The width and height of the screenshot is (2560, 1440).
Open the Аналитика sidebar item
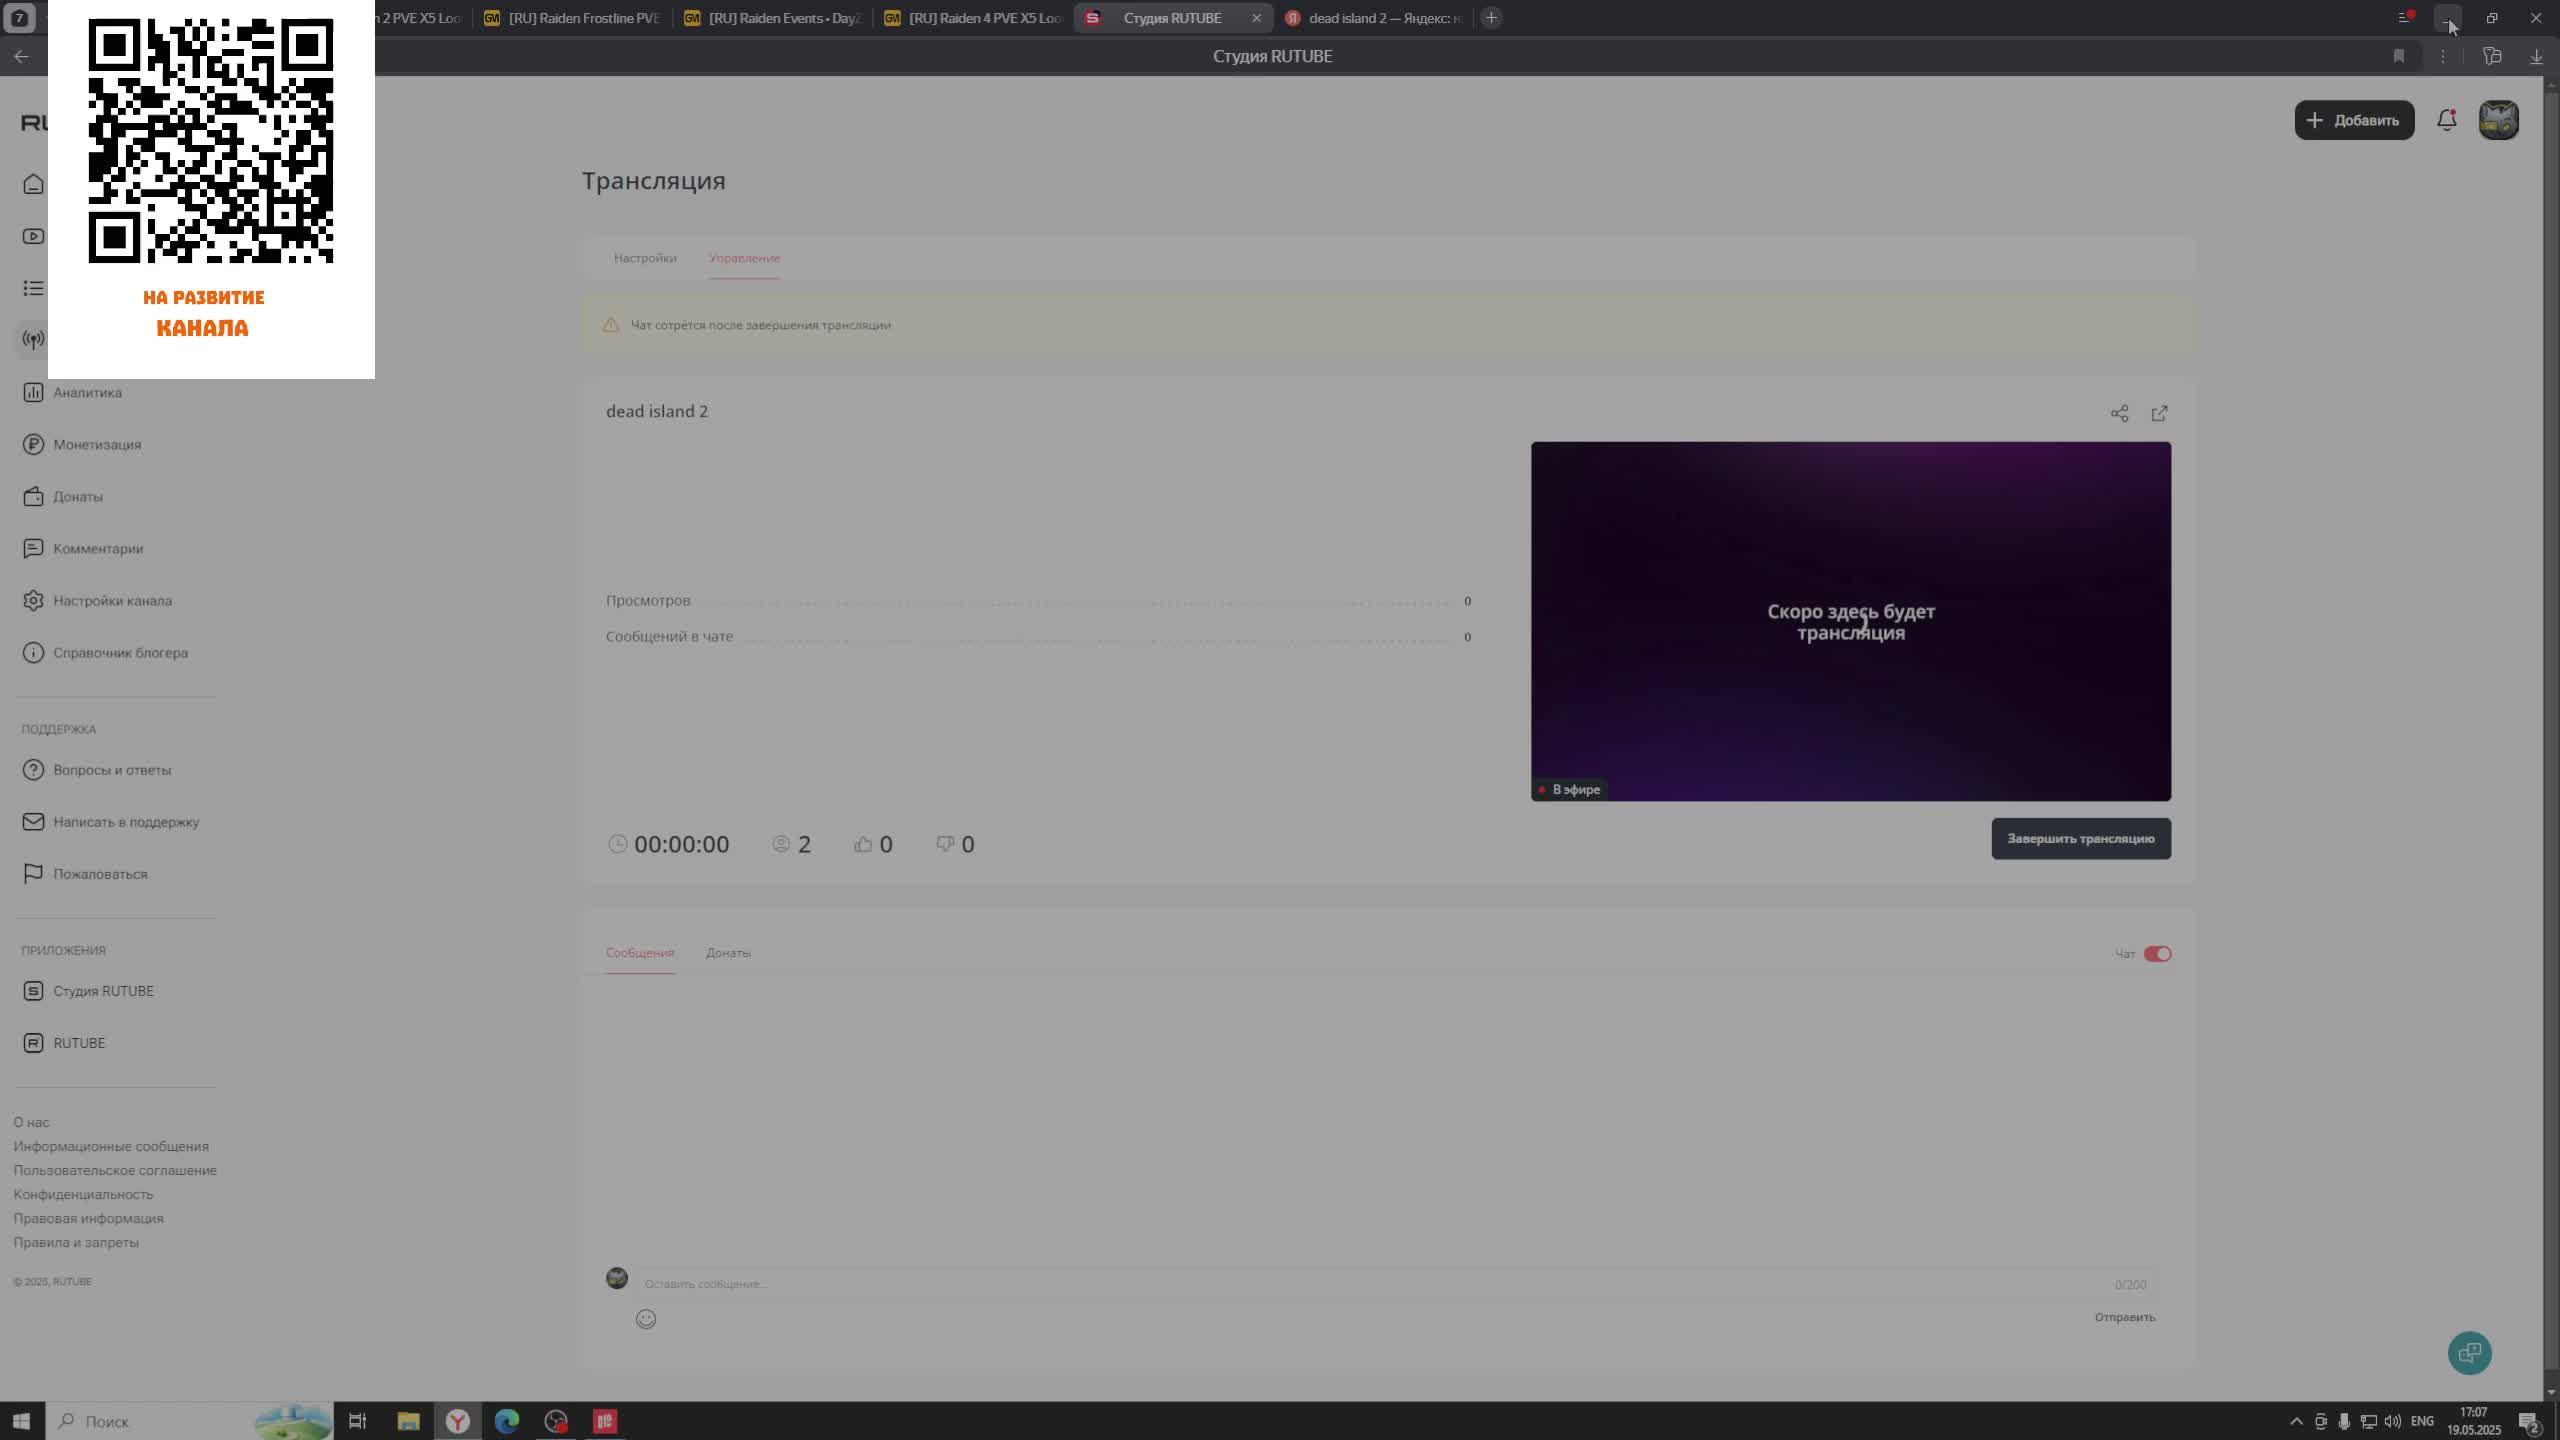(87, 392)
